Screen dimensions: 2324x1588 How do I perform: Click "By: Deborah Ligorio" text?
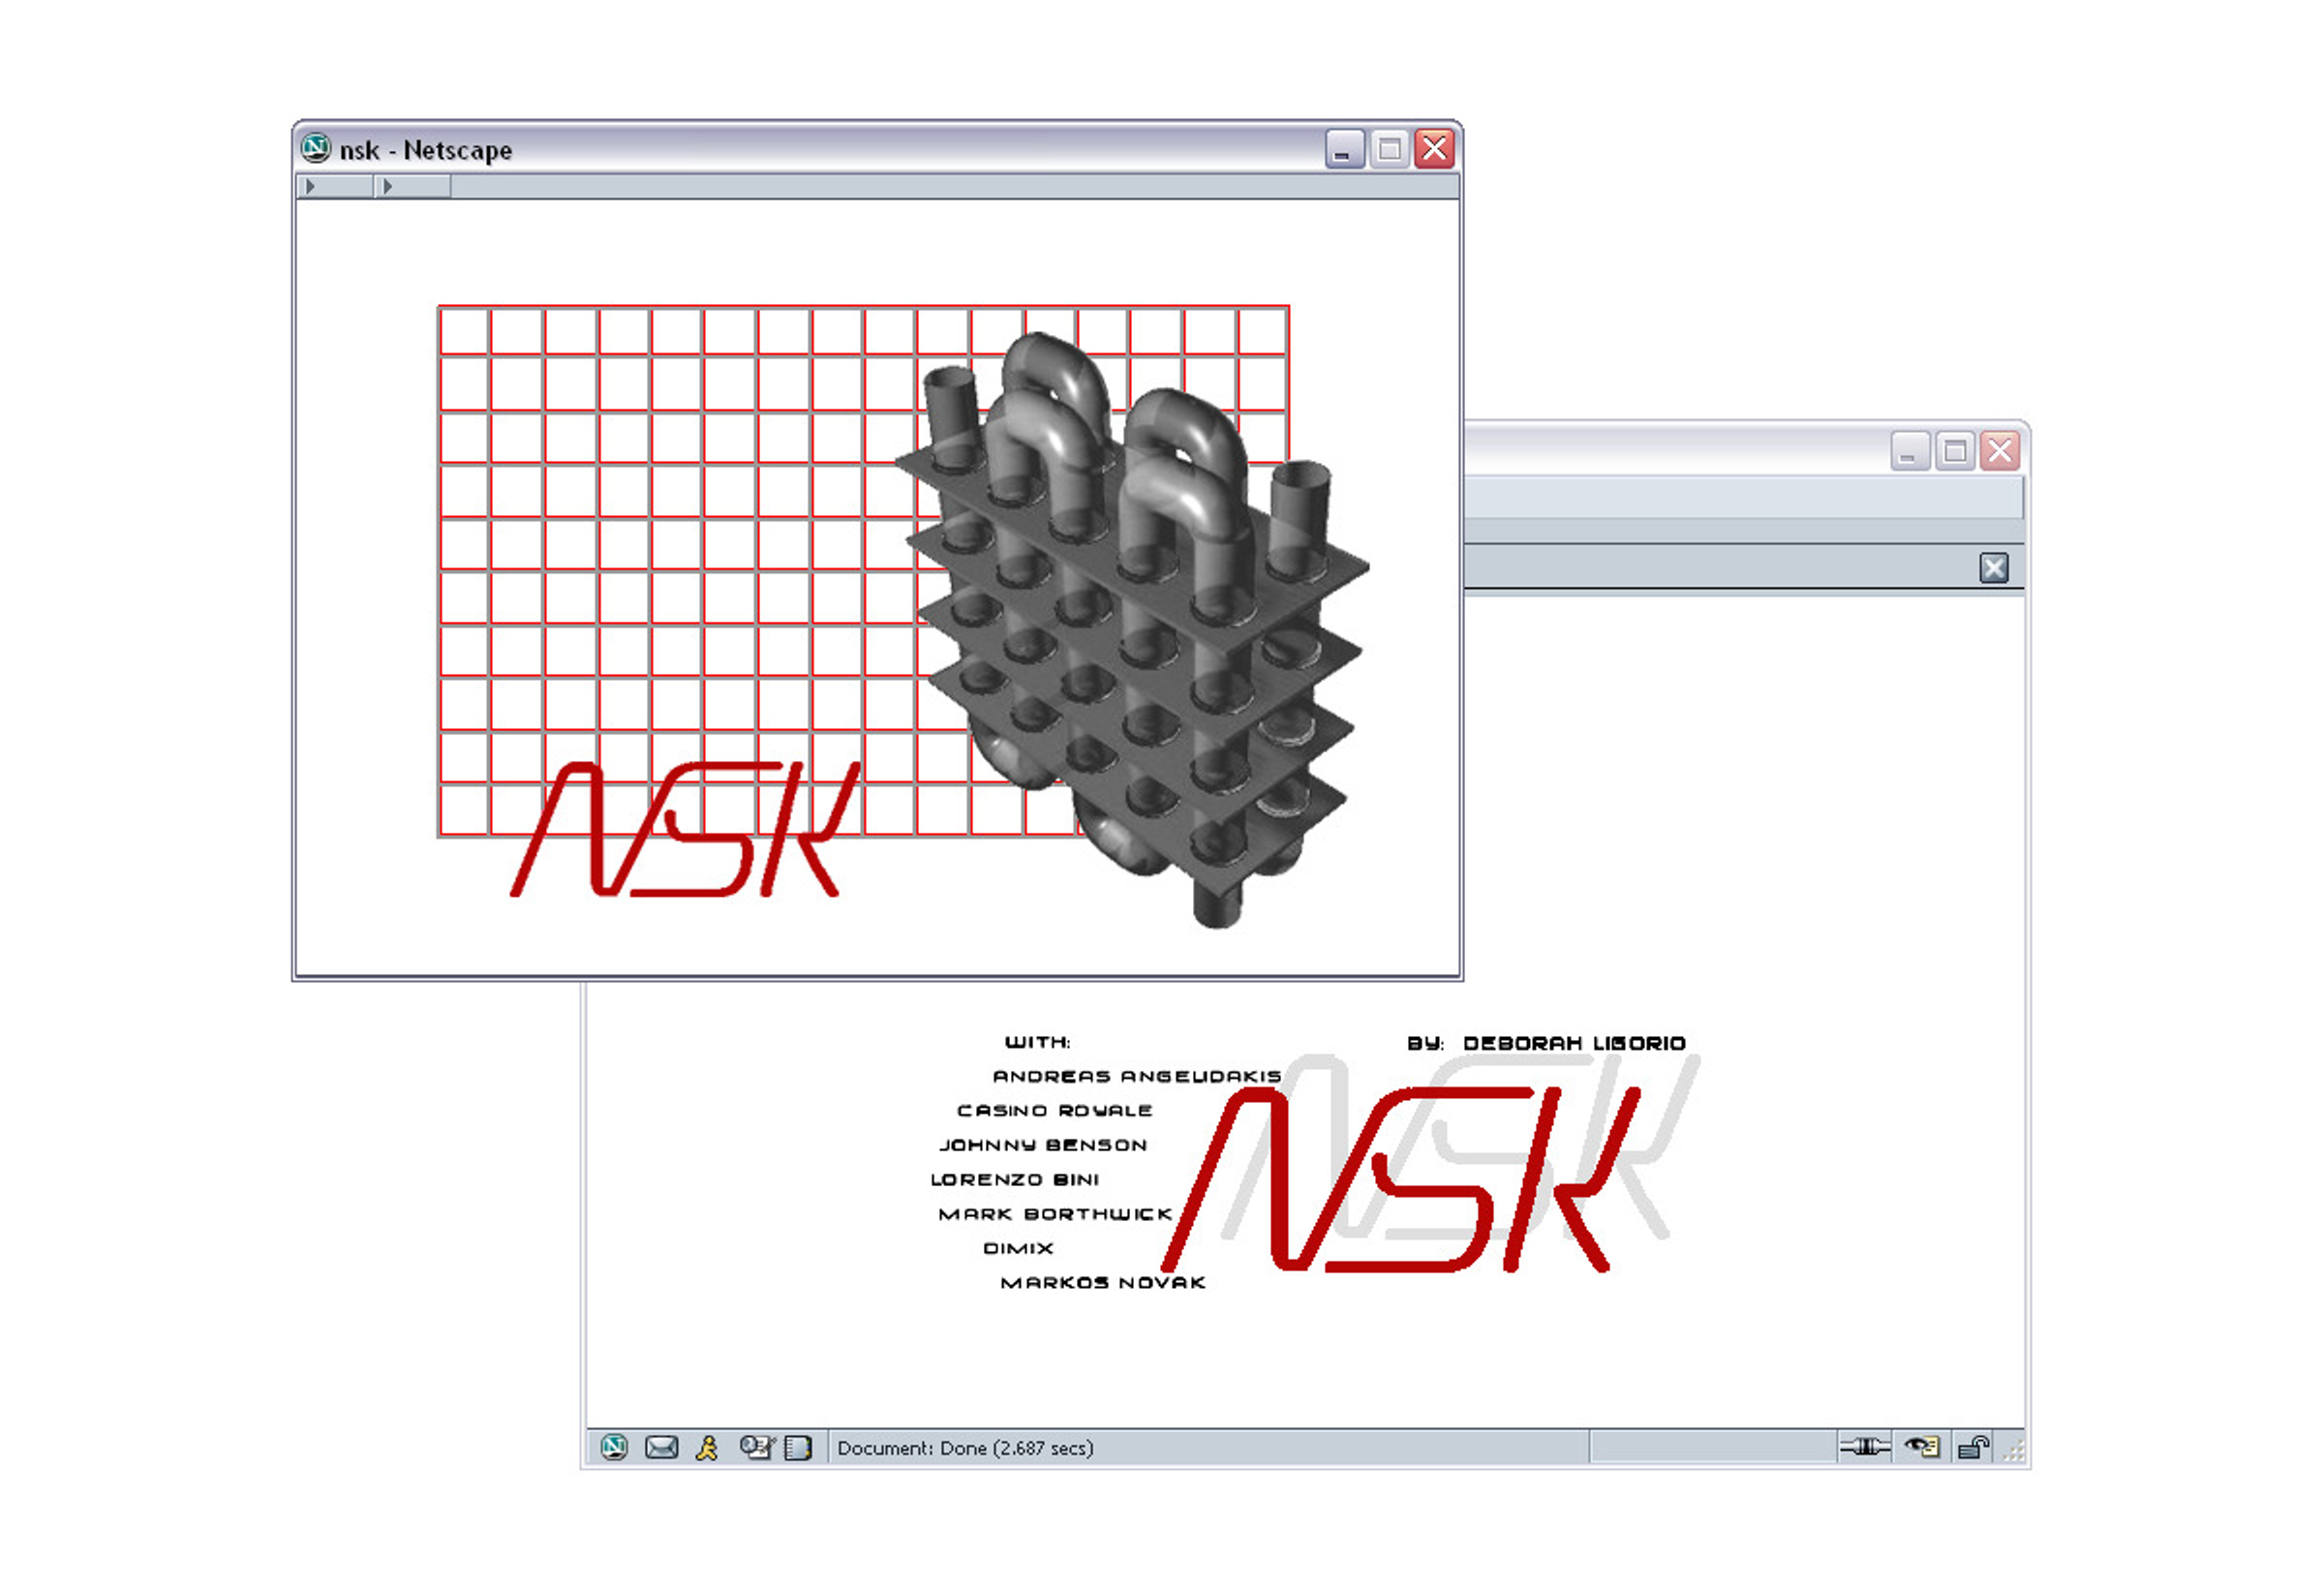1546,1043
